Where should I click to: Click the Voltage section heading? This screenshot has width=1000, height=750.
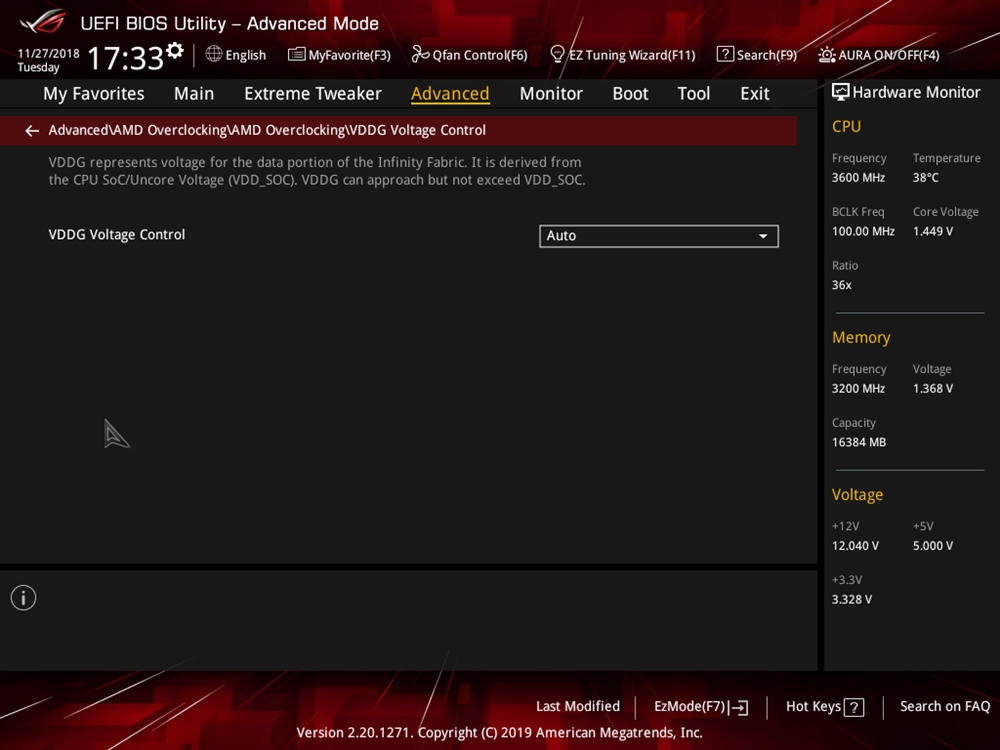(857, 495)
